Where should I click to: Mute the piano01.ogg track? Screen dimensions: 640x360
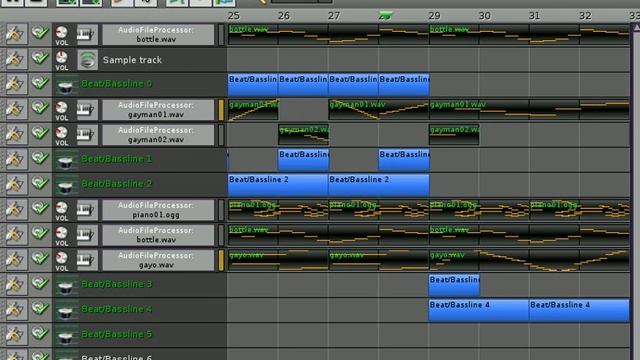point(40,209)
